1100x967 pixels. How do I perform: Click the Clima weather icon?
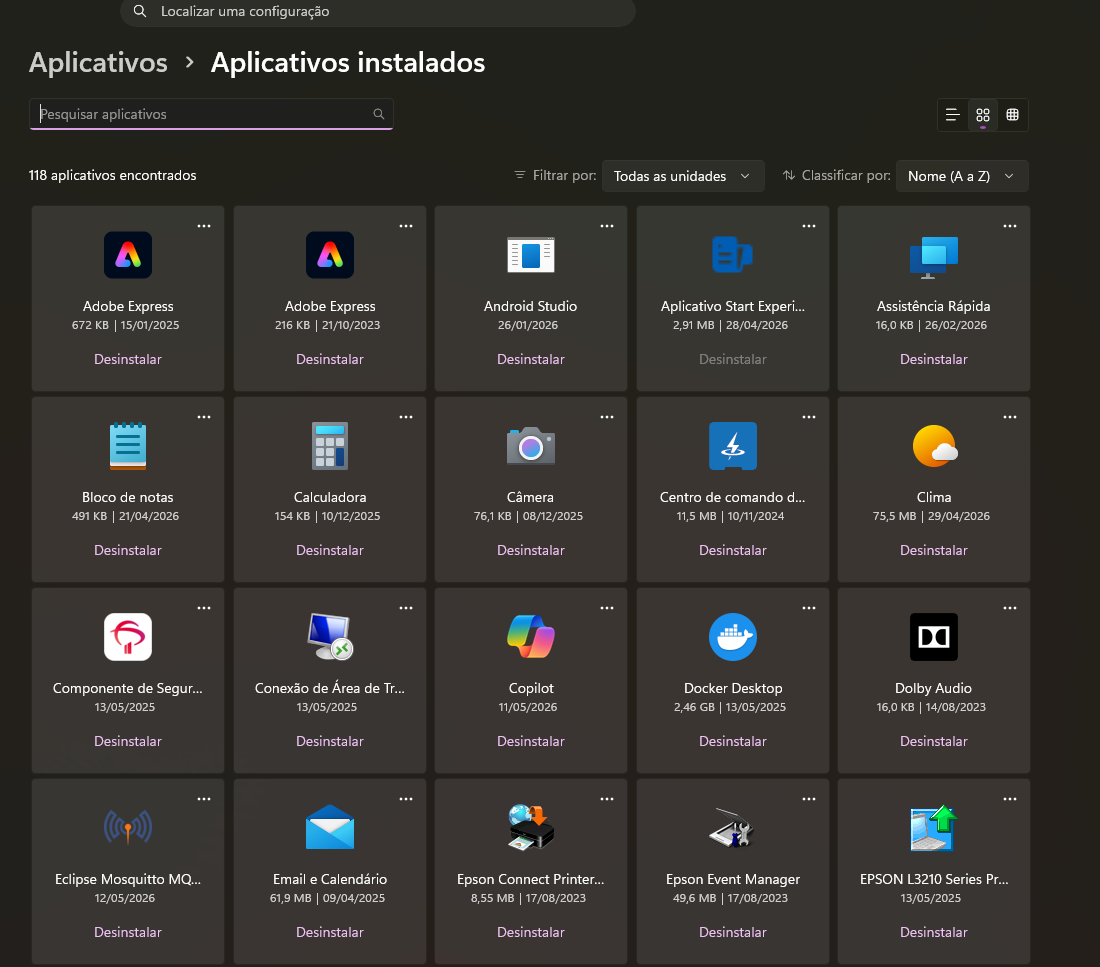934,446
